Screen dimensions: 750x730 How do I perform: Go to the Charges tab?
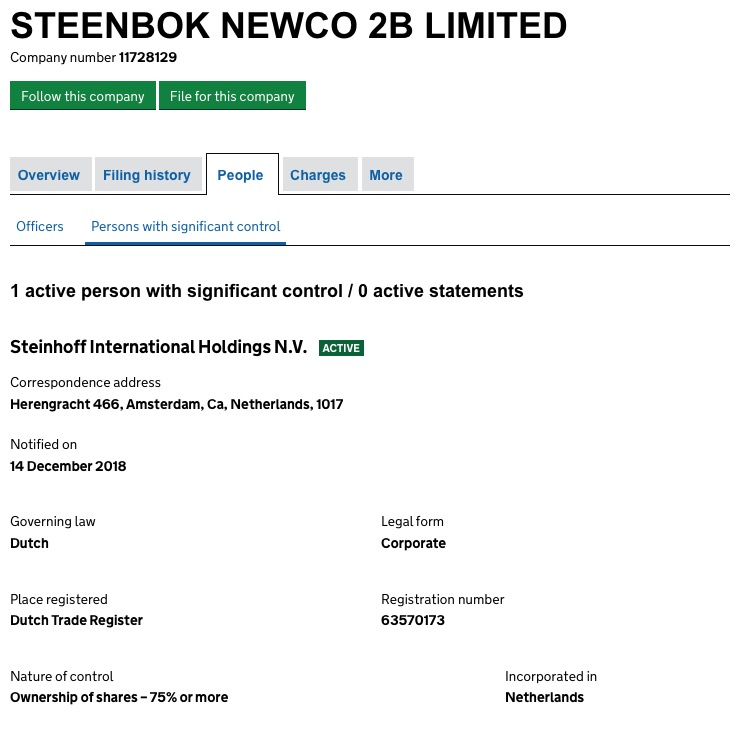pos(318,175)
